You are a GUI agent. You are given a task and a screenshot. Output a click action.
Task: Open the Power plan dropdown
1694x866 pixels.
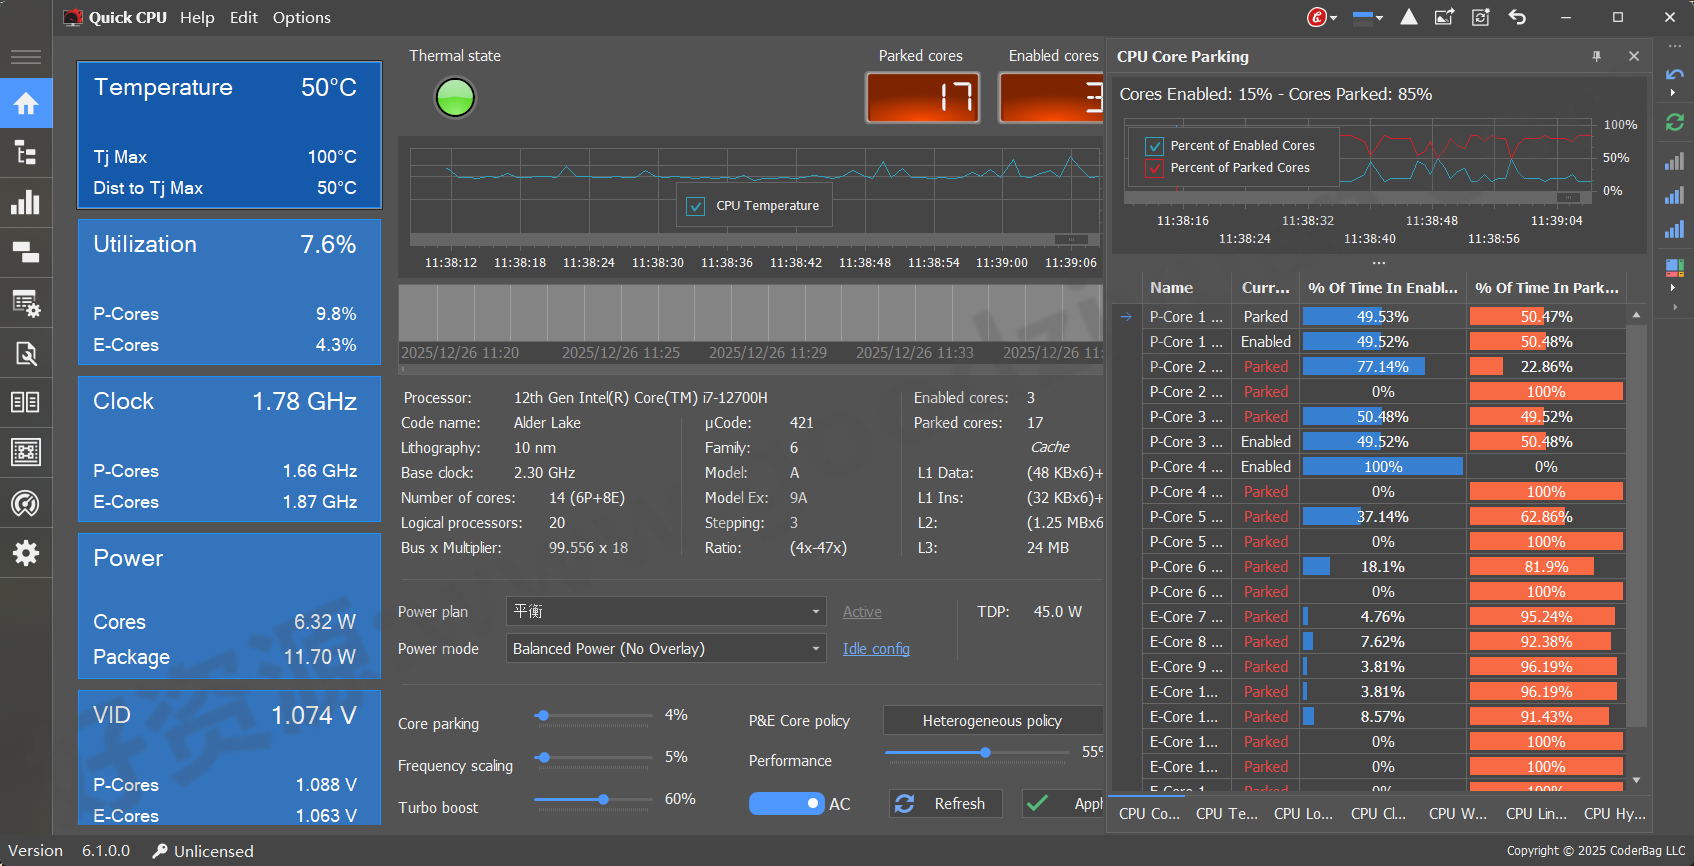[x=666, y=611]
